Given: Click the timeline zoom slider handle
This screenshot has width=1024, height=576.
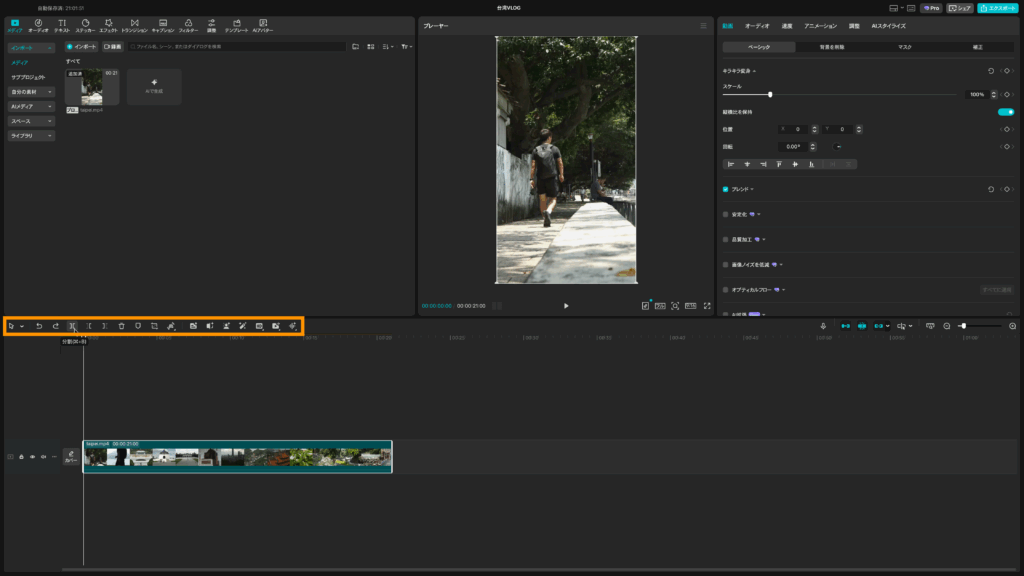Looking at the screenshot, I should point(963,326).
